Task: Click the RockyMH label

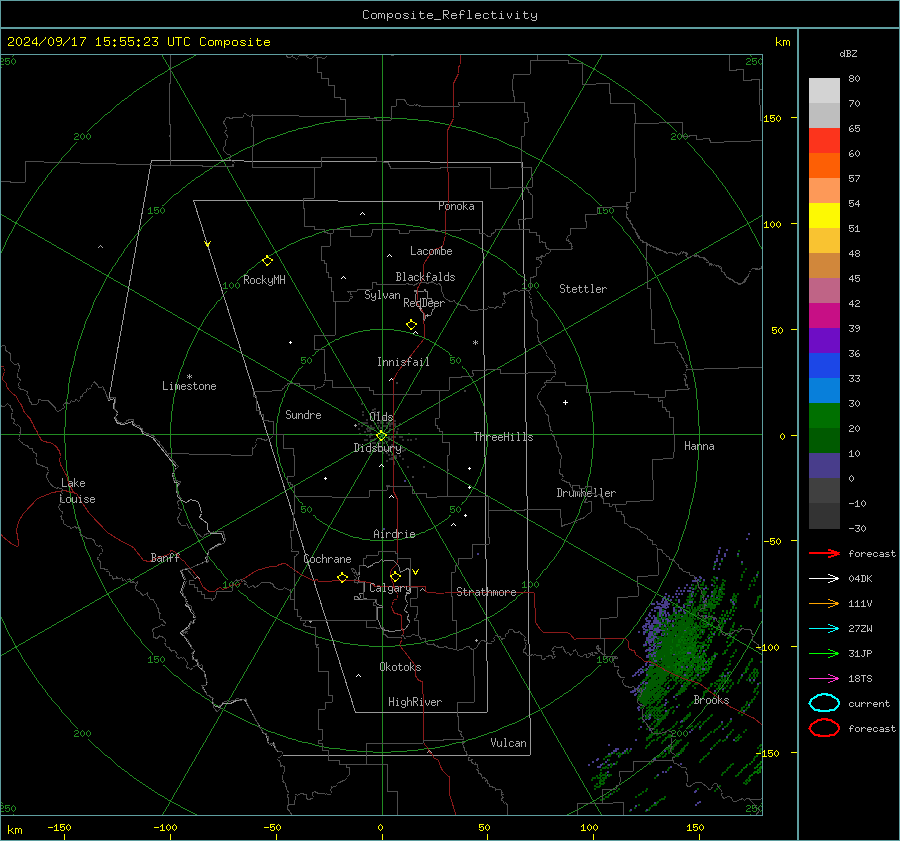Action: [264, 280]
